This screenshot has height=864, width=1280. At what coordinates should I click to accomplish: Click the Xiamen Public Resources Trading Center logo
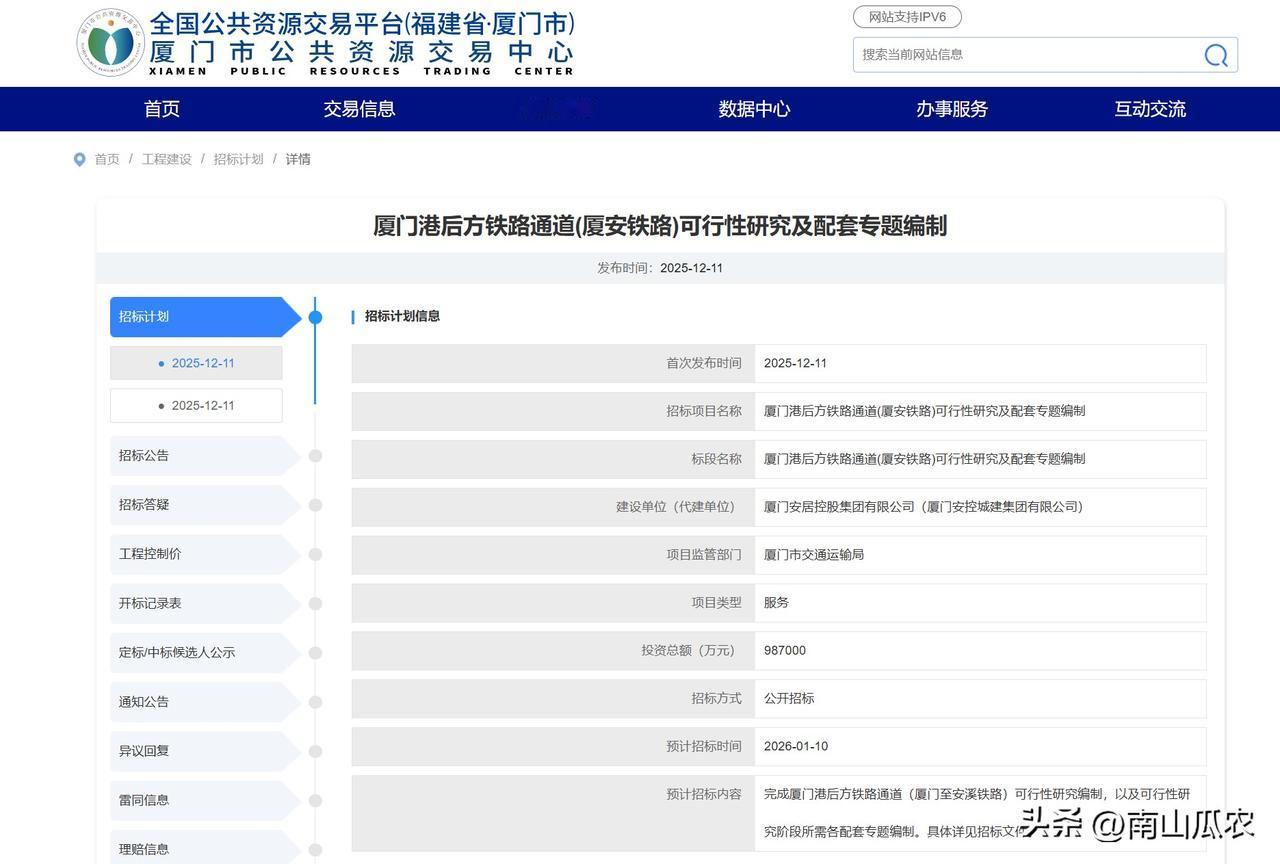[110, 42]
